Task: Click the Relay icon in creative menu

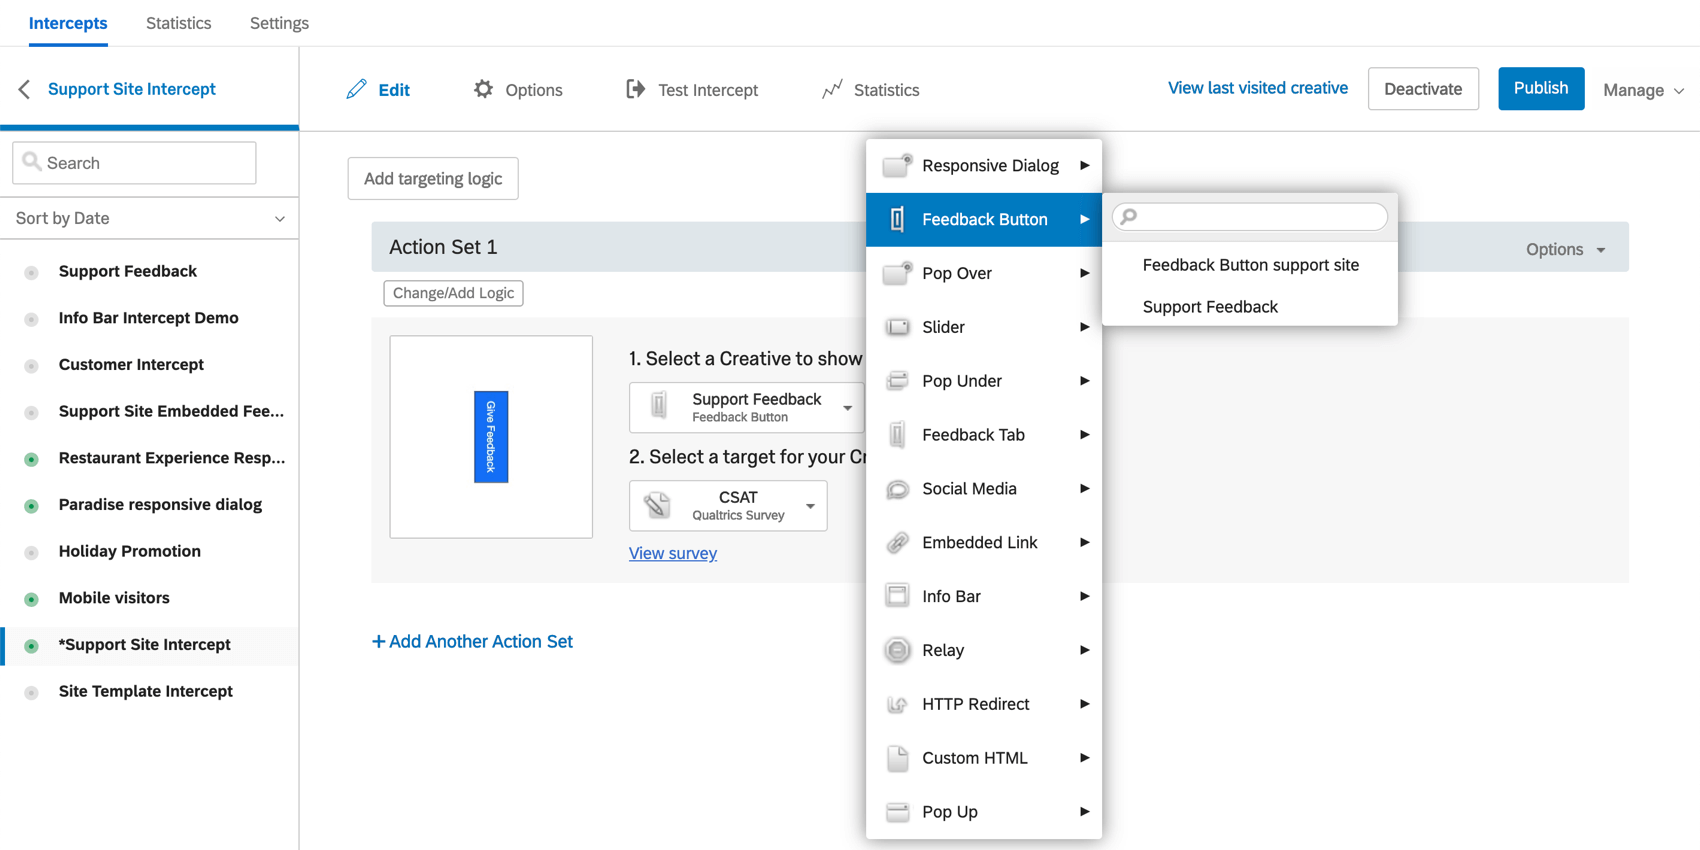Action: (x=898, y=650)
